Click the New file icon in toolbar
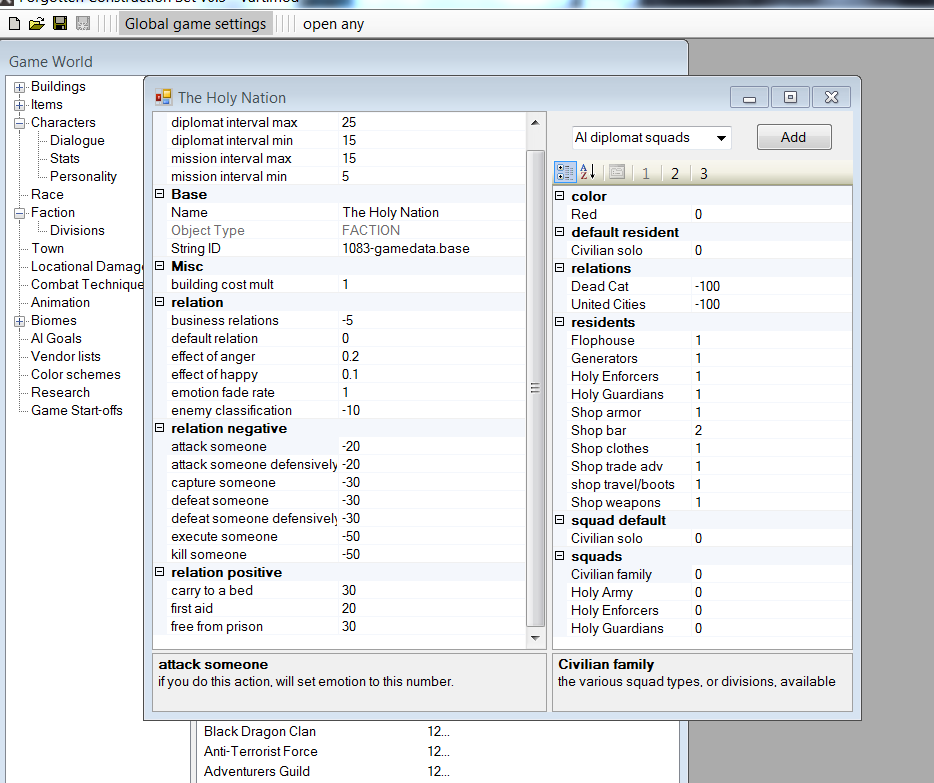 click(x=14, y=24)
